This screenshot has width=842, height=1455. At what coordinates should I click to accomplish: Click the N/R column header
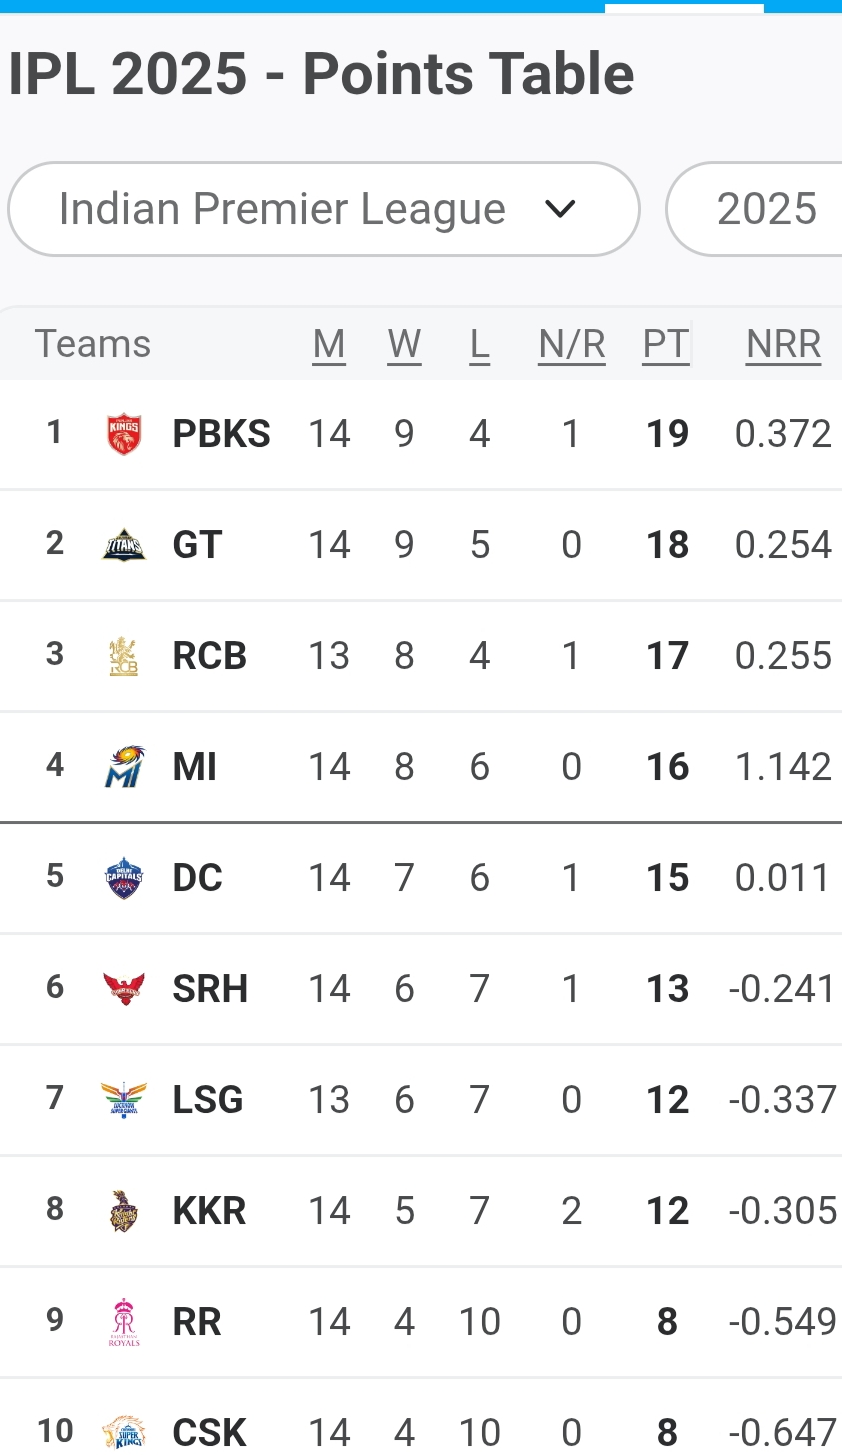click(x=571, y=344)
